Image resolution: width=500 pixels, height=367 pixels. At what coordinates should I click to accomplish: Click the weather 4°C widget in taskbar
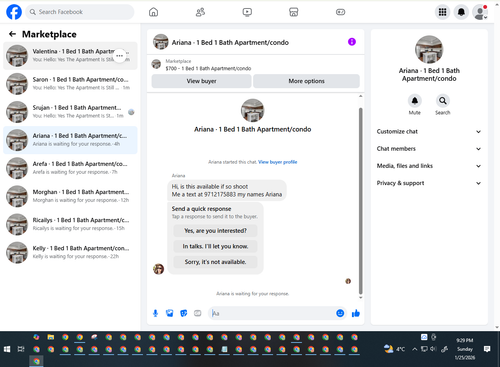(394, 349)
